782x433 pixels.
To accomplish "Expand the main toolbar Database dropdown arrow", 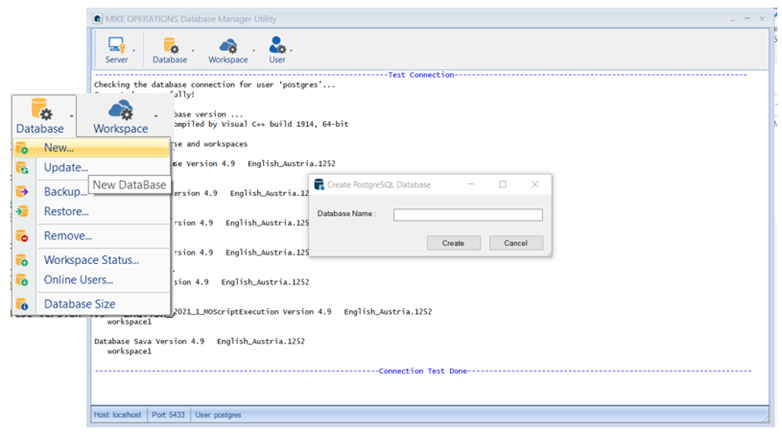I will [193, 50].
